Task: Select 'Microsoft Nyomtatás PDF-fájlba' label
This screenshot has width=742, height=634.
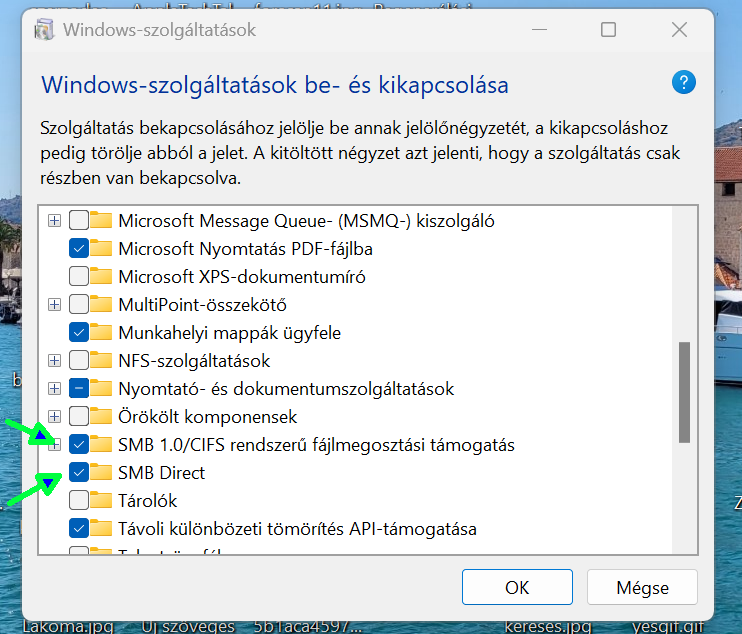Action: pyautogui.click(x=246, y=249)
